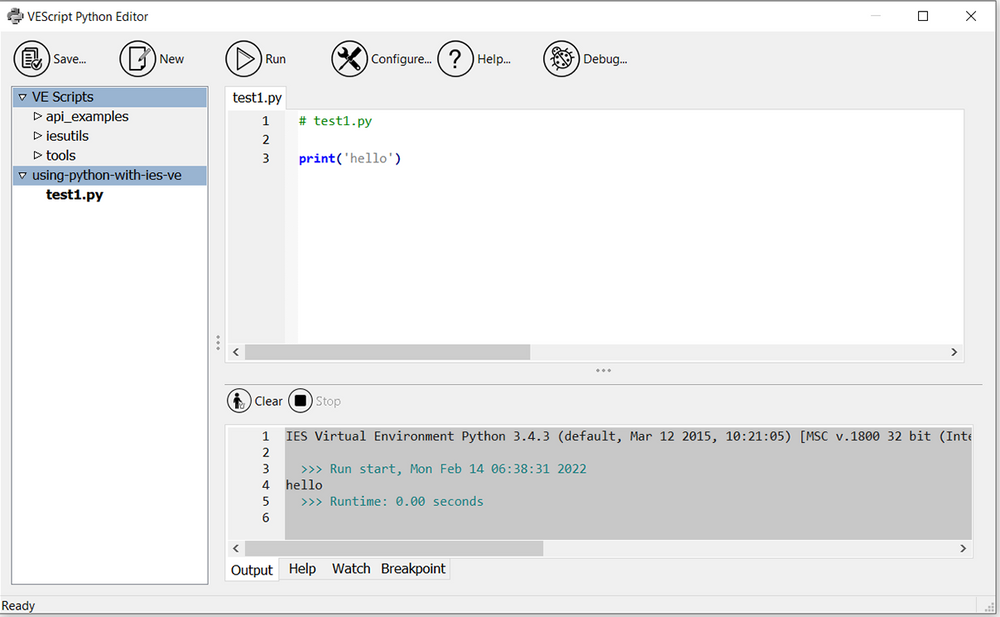1000x617 pixels.
Task: Select the Help tab near Output
Action: point(302,568)
